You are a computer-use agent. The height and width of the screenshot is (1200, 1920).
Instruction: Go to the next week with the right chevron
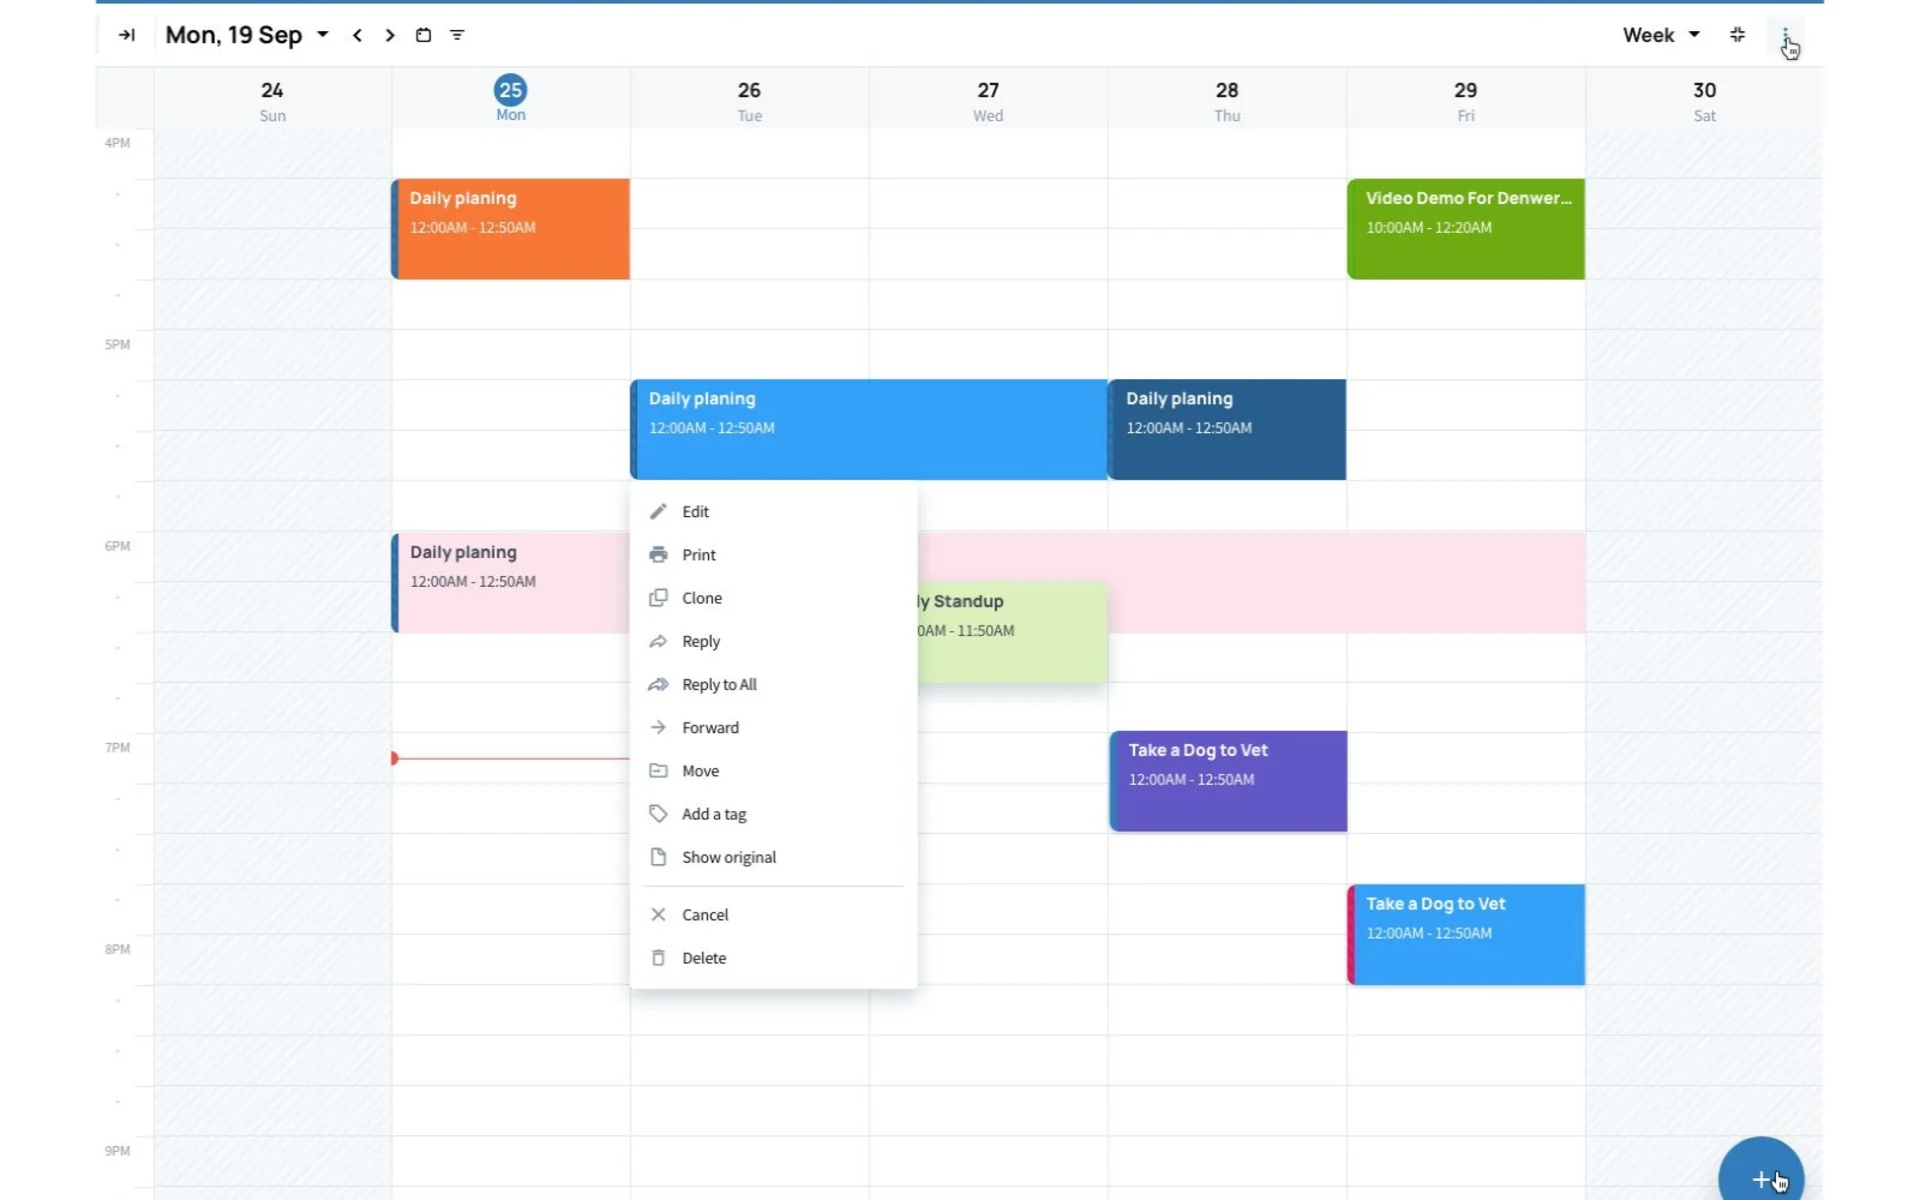(390, 35)
